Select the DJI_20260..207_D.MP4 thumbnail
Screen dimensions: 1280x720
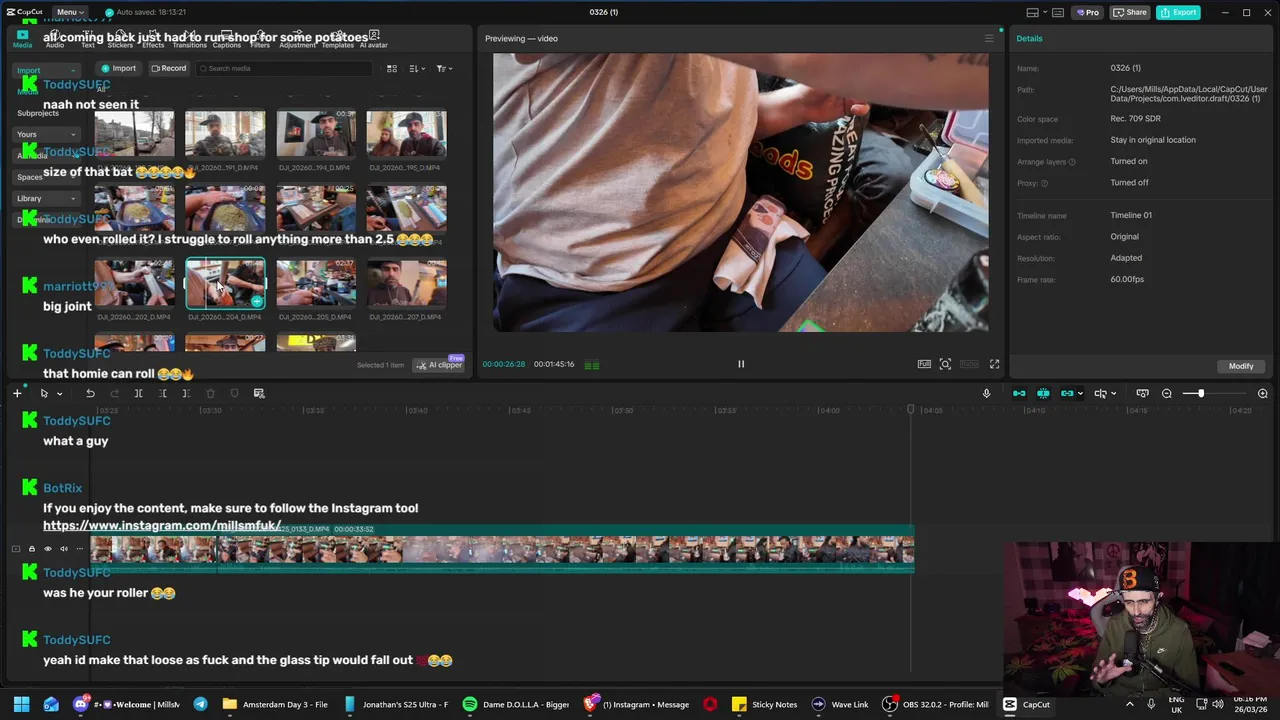406,283
